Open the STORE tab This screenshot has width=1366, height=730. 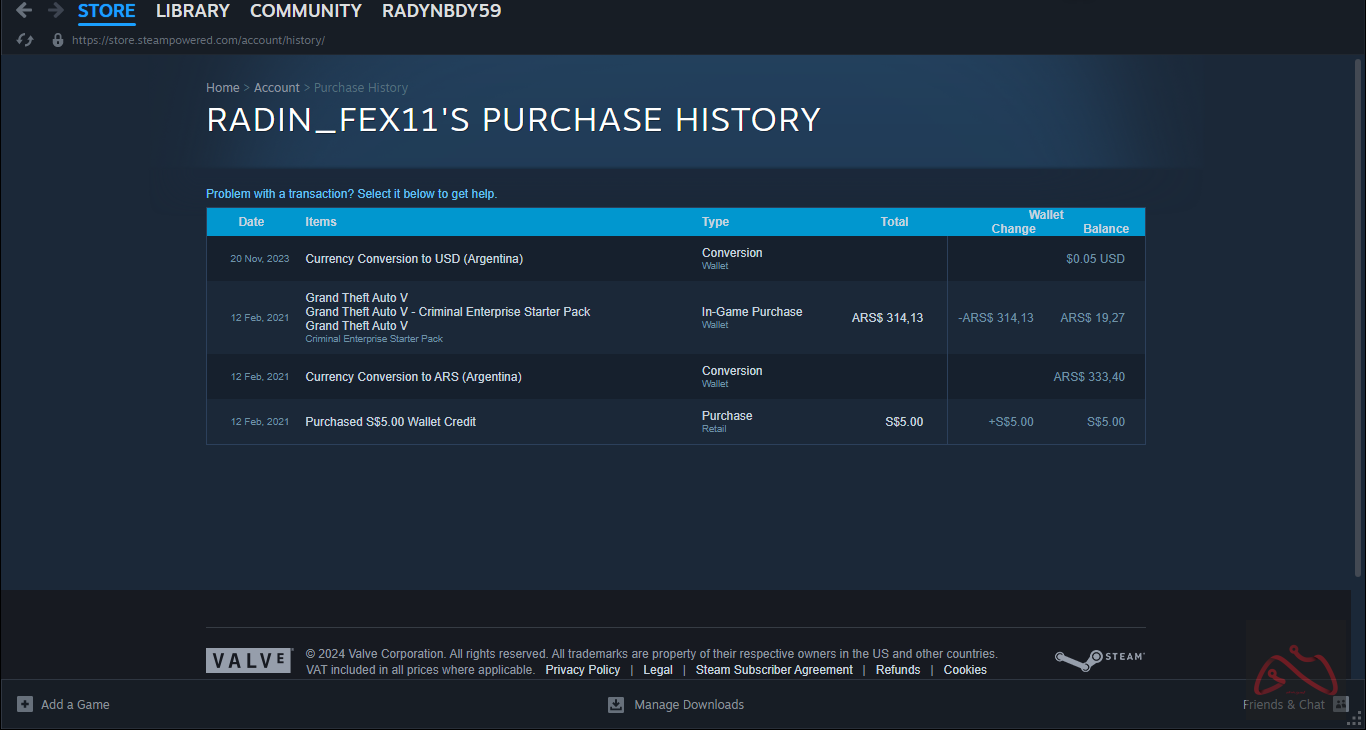[x=106, y=11]
